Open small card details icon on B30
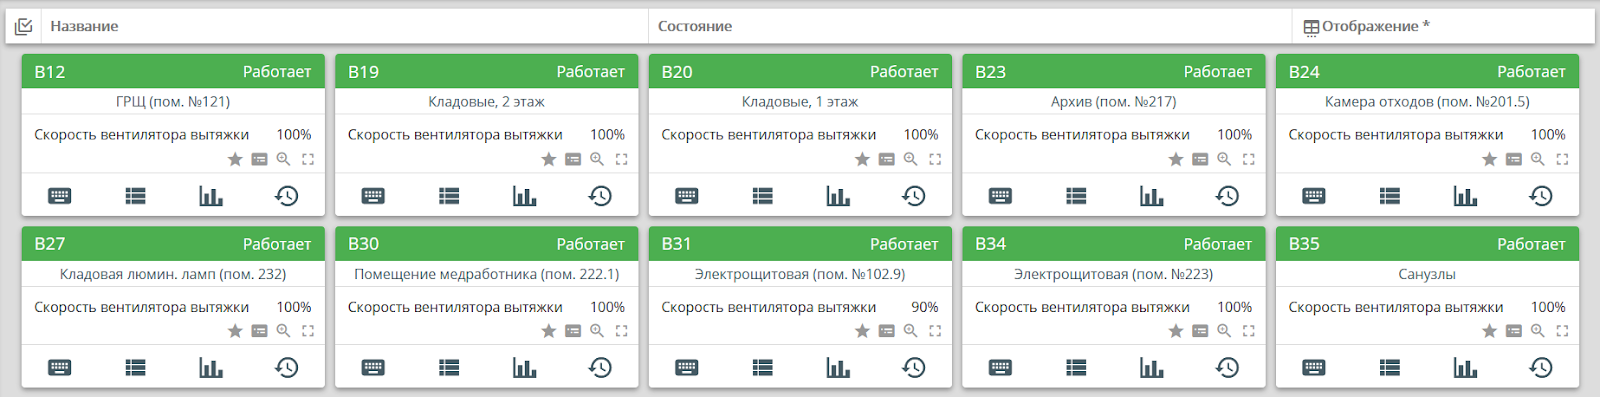 coord(573,331)
